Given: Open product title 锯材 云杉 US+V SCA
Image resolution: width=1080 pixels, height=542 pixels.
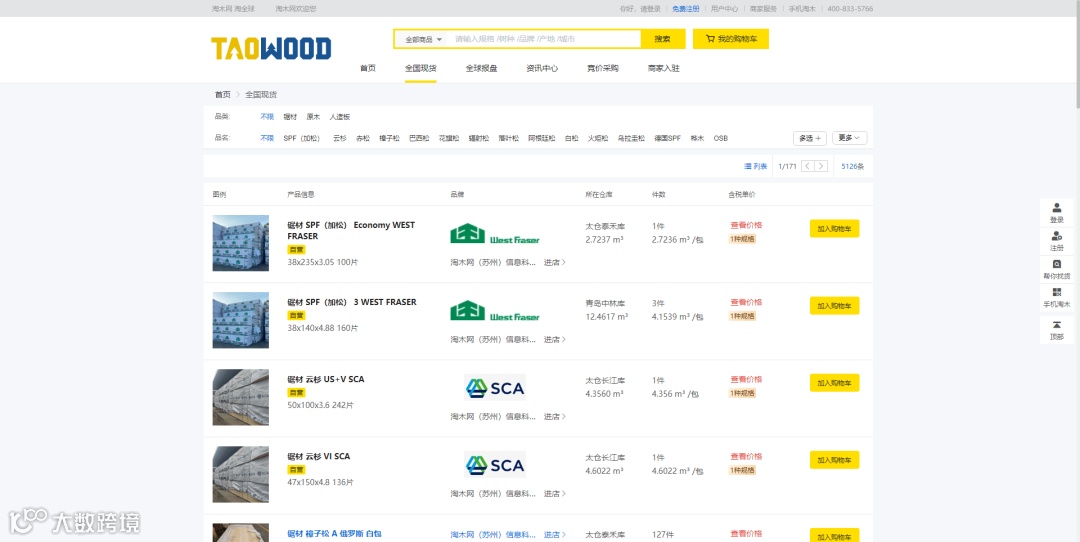Looking at the screenshot, I should click(x=326, y=379).
